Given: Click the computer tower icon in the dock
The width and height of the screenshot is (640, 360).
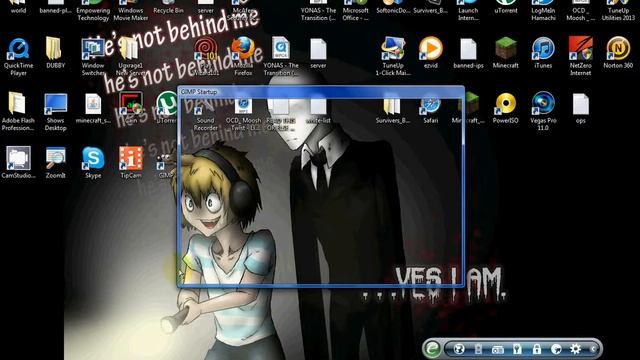Looking at the screenshot, I should tap(478, 349).
